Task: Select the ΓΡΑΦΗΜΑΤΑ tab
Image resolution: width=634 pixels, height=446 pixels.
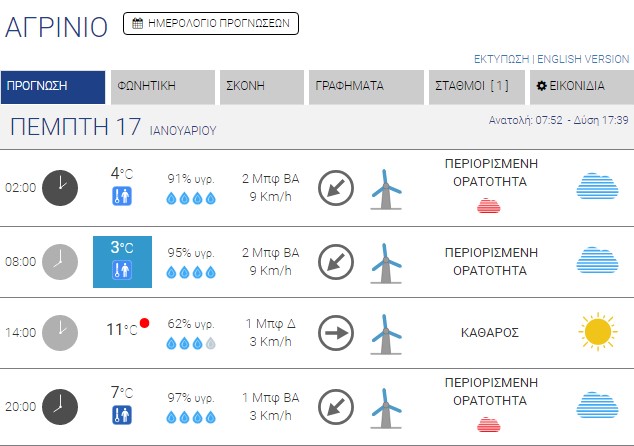Action: click(x=366, y=87)
